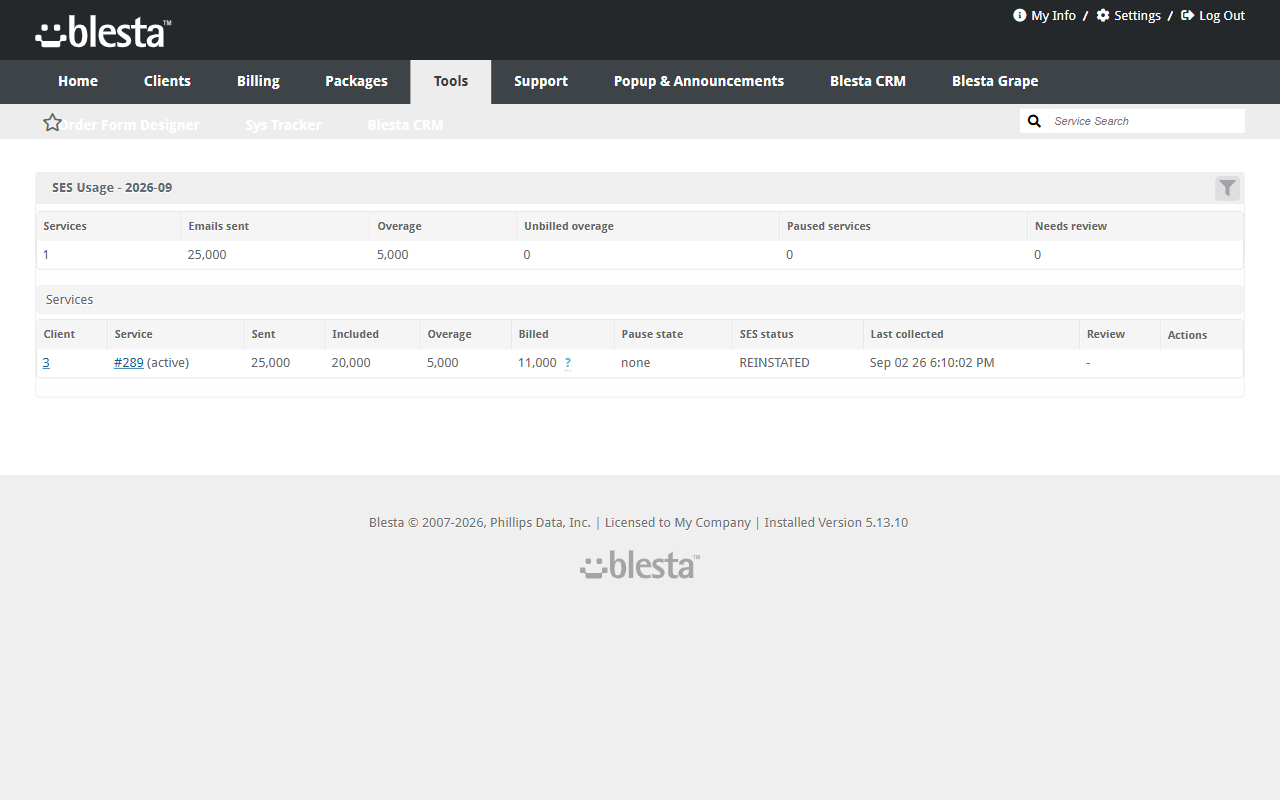Click the gray Blesta footer logo
The image size is (1280, 800).
[x=640, y=565]
